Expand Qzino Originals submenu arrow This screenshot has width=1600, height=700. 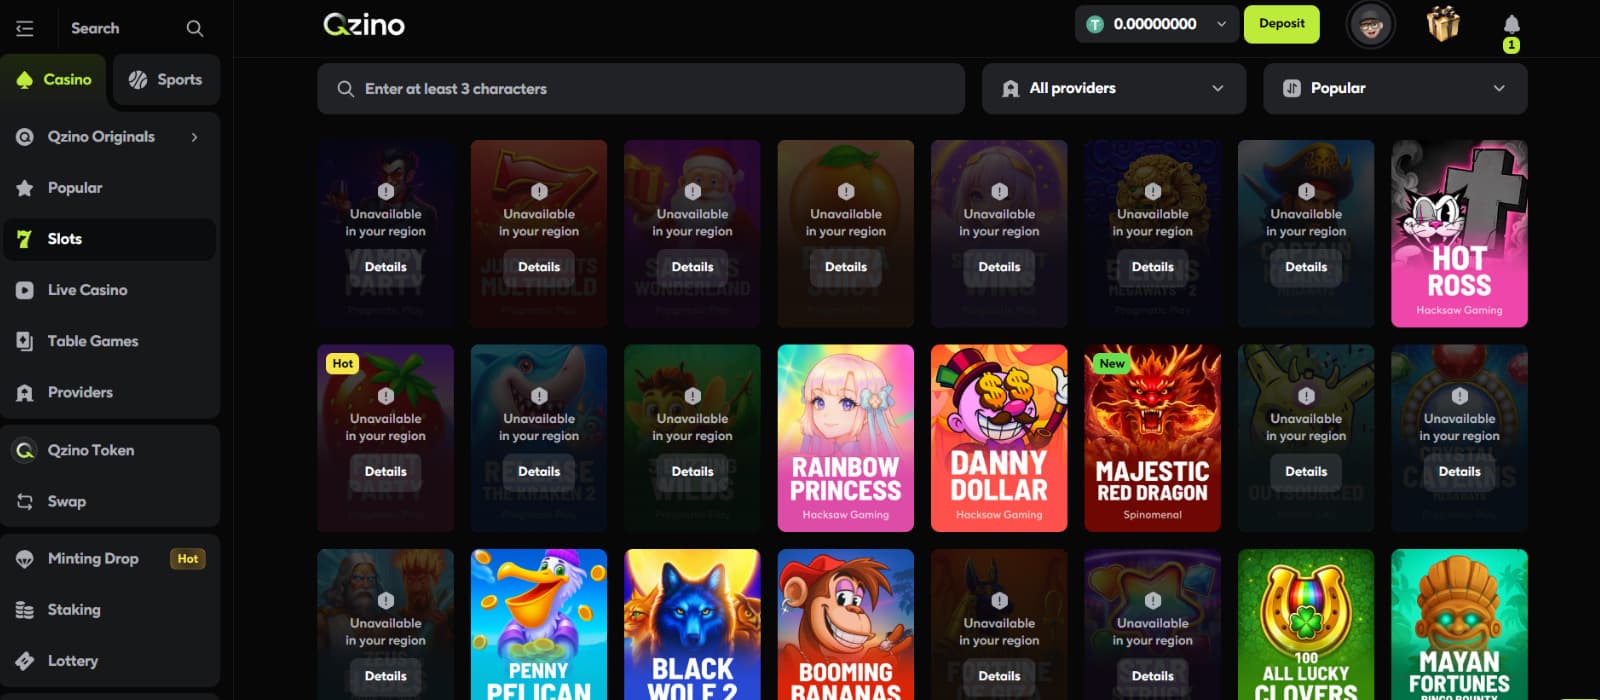point(195,137)
